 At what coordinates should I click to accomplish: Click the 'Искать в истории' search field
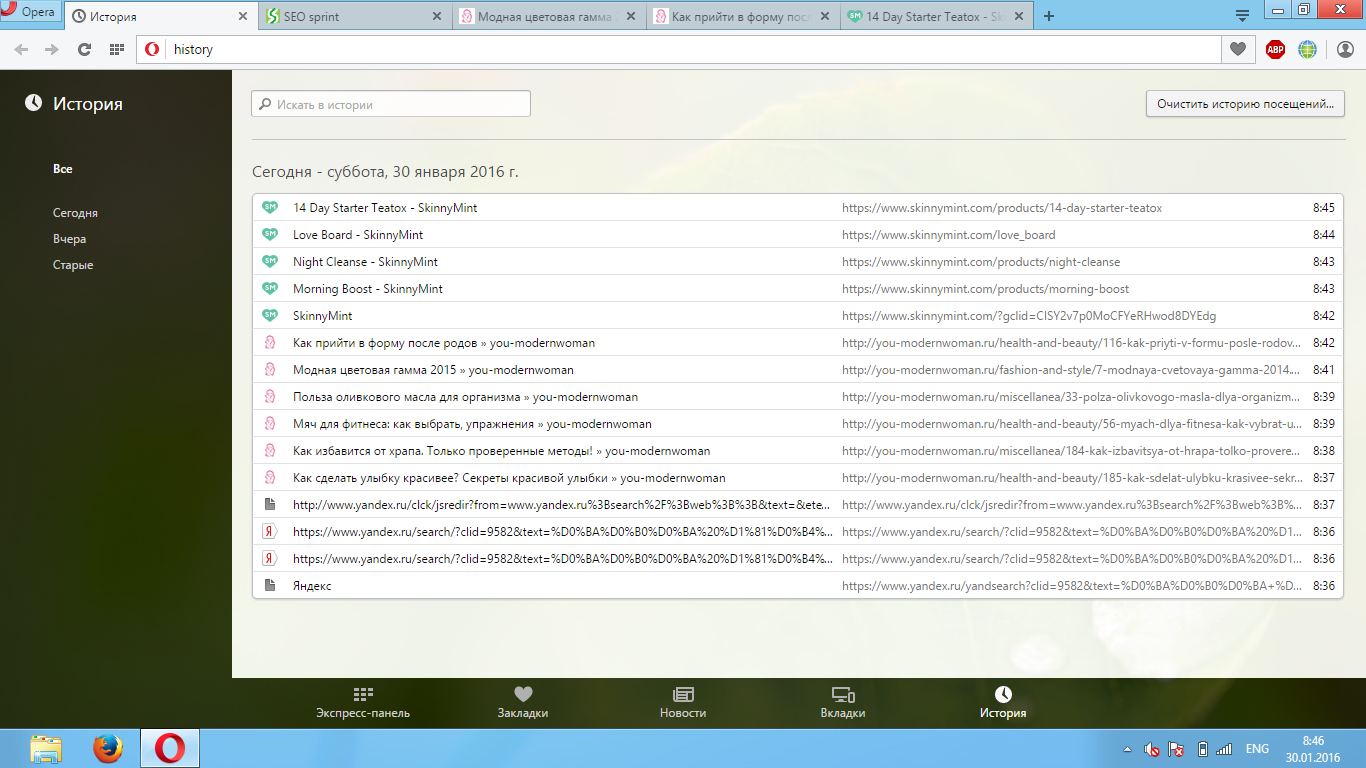pyautogui.click(x=390, y=104)
